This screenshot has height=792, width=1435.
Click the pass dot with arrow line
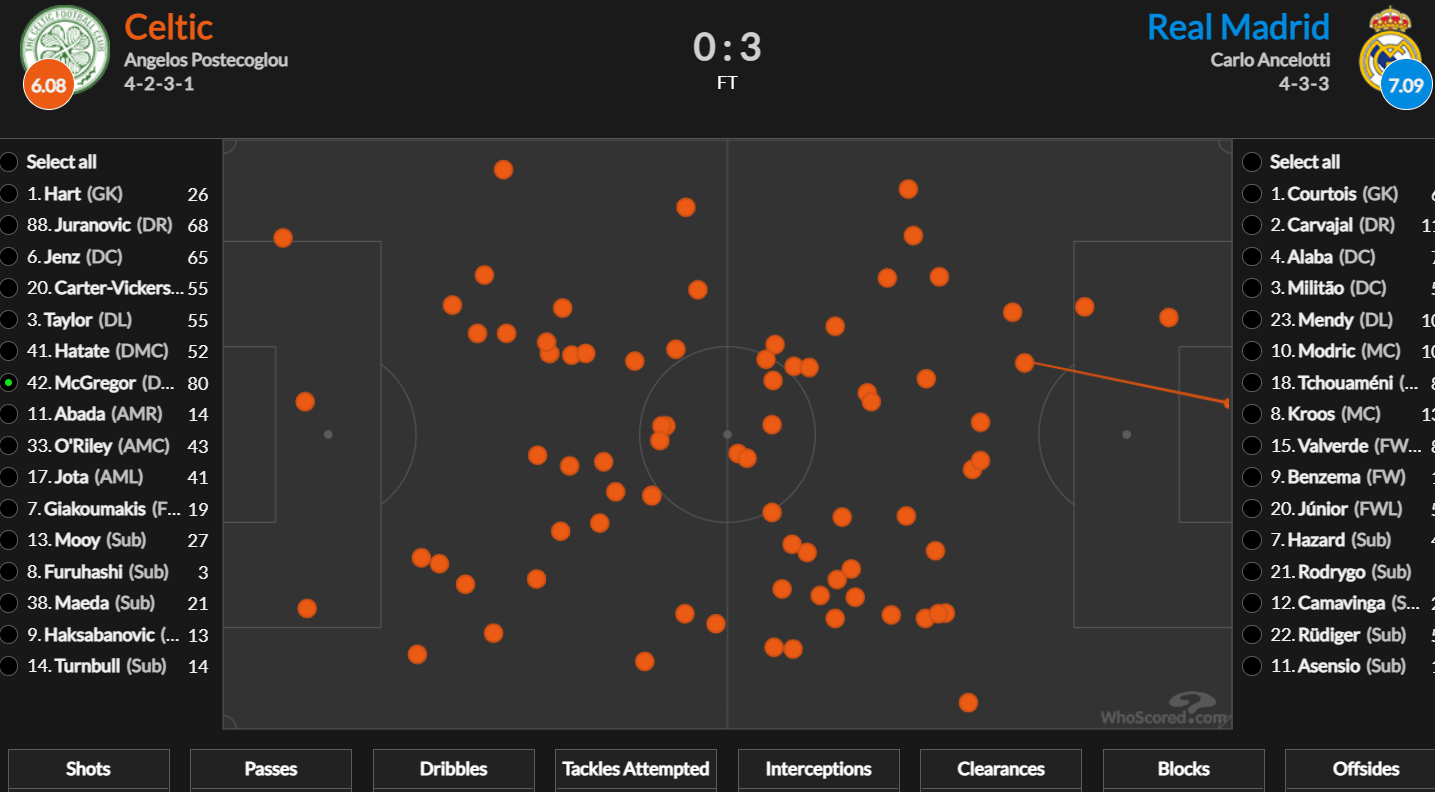coord(1024,362)
